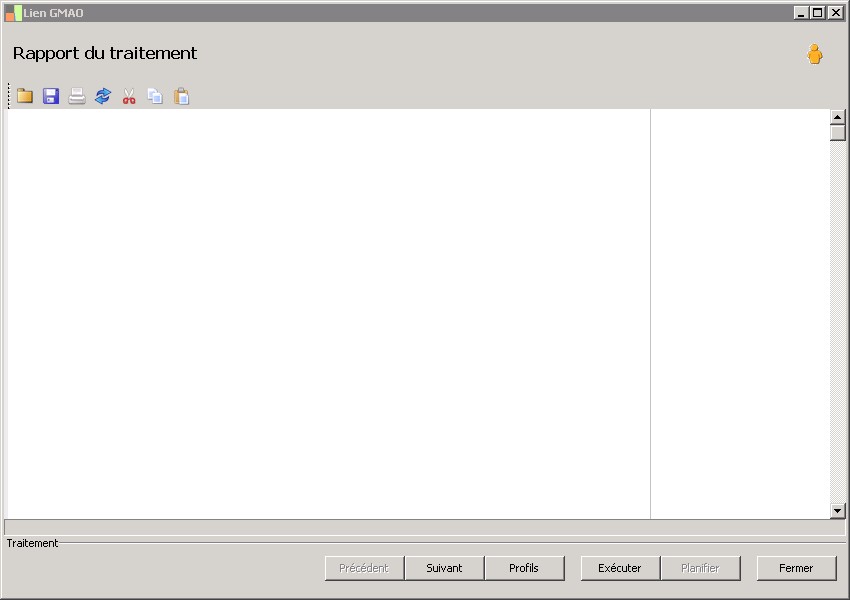850x600 pixels.
Task: Click the Suivant button
Action: click(444, 568)
